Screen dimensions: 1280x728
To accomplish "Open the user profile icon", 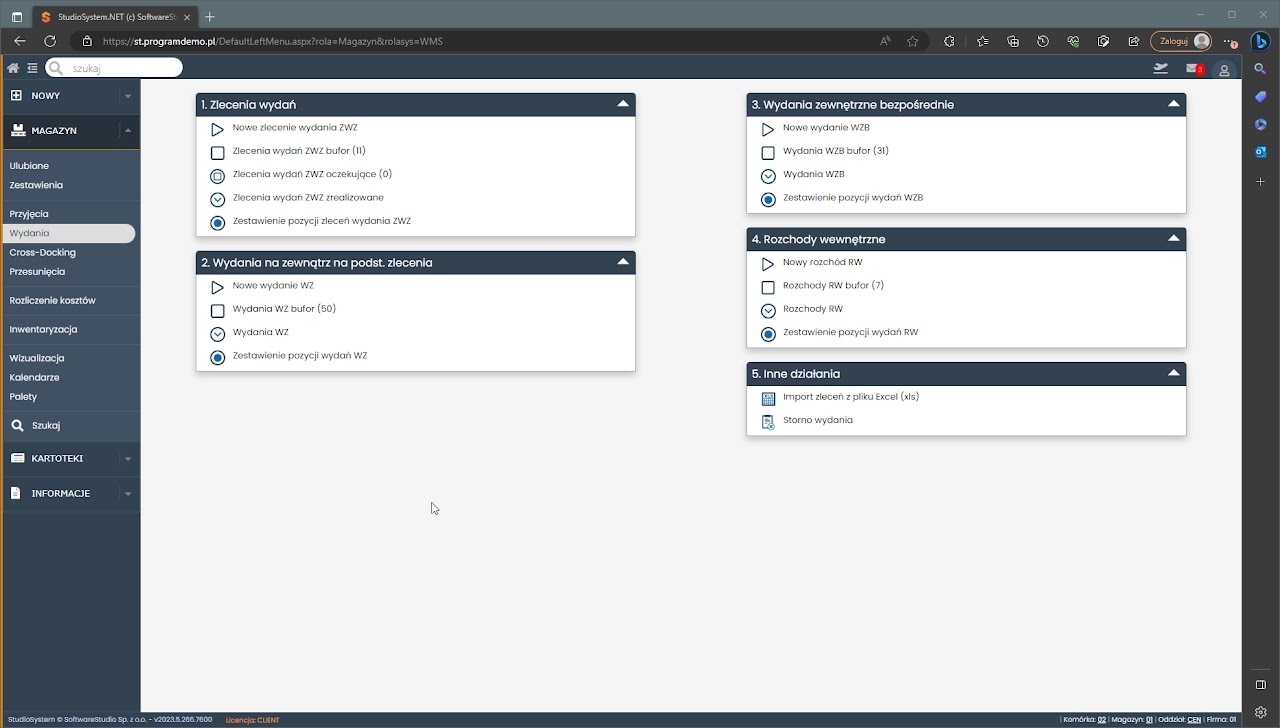I will click(1224, 70).
